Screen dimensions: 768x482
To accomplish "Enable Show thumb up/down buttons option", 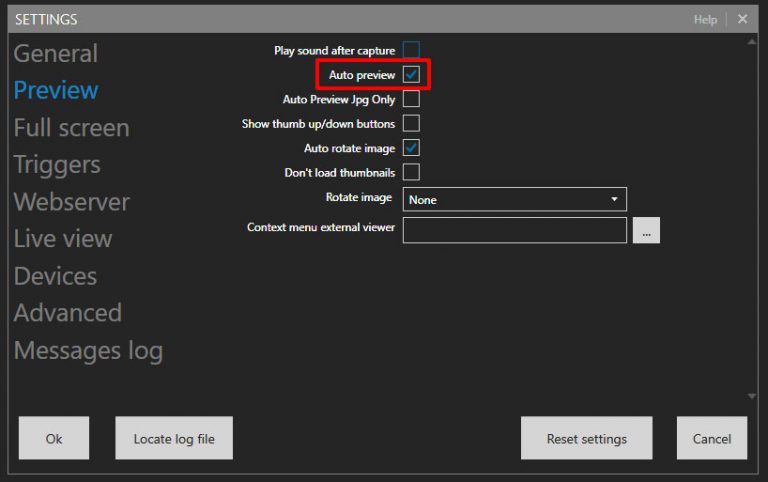I will [411, 124].
